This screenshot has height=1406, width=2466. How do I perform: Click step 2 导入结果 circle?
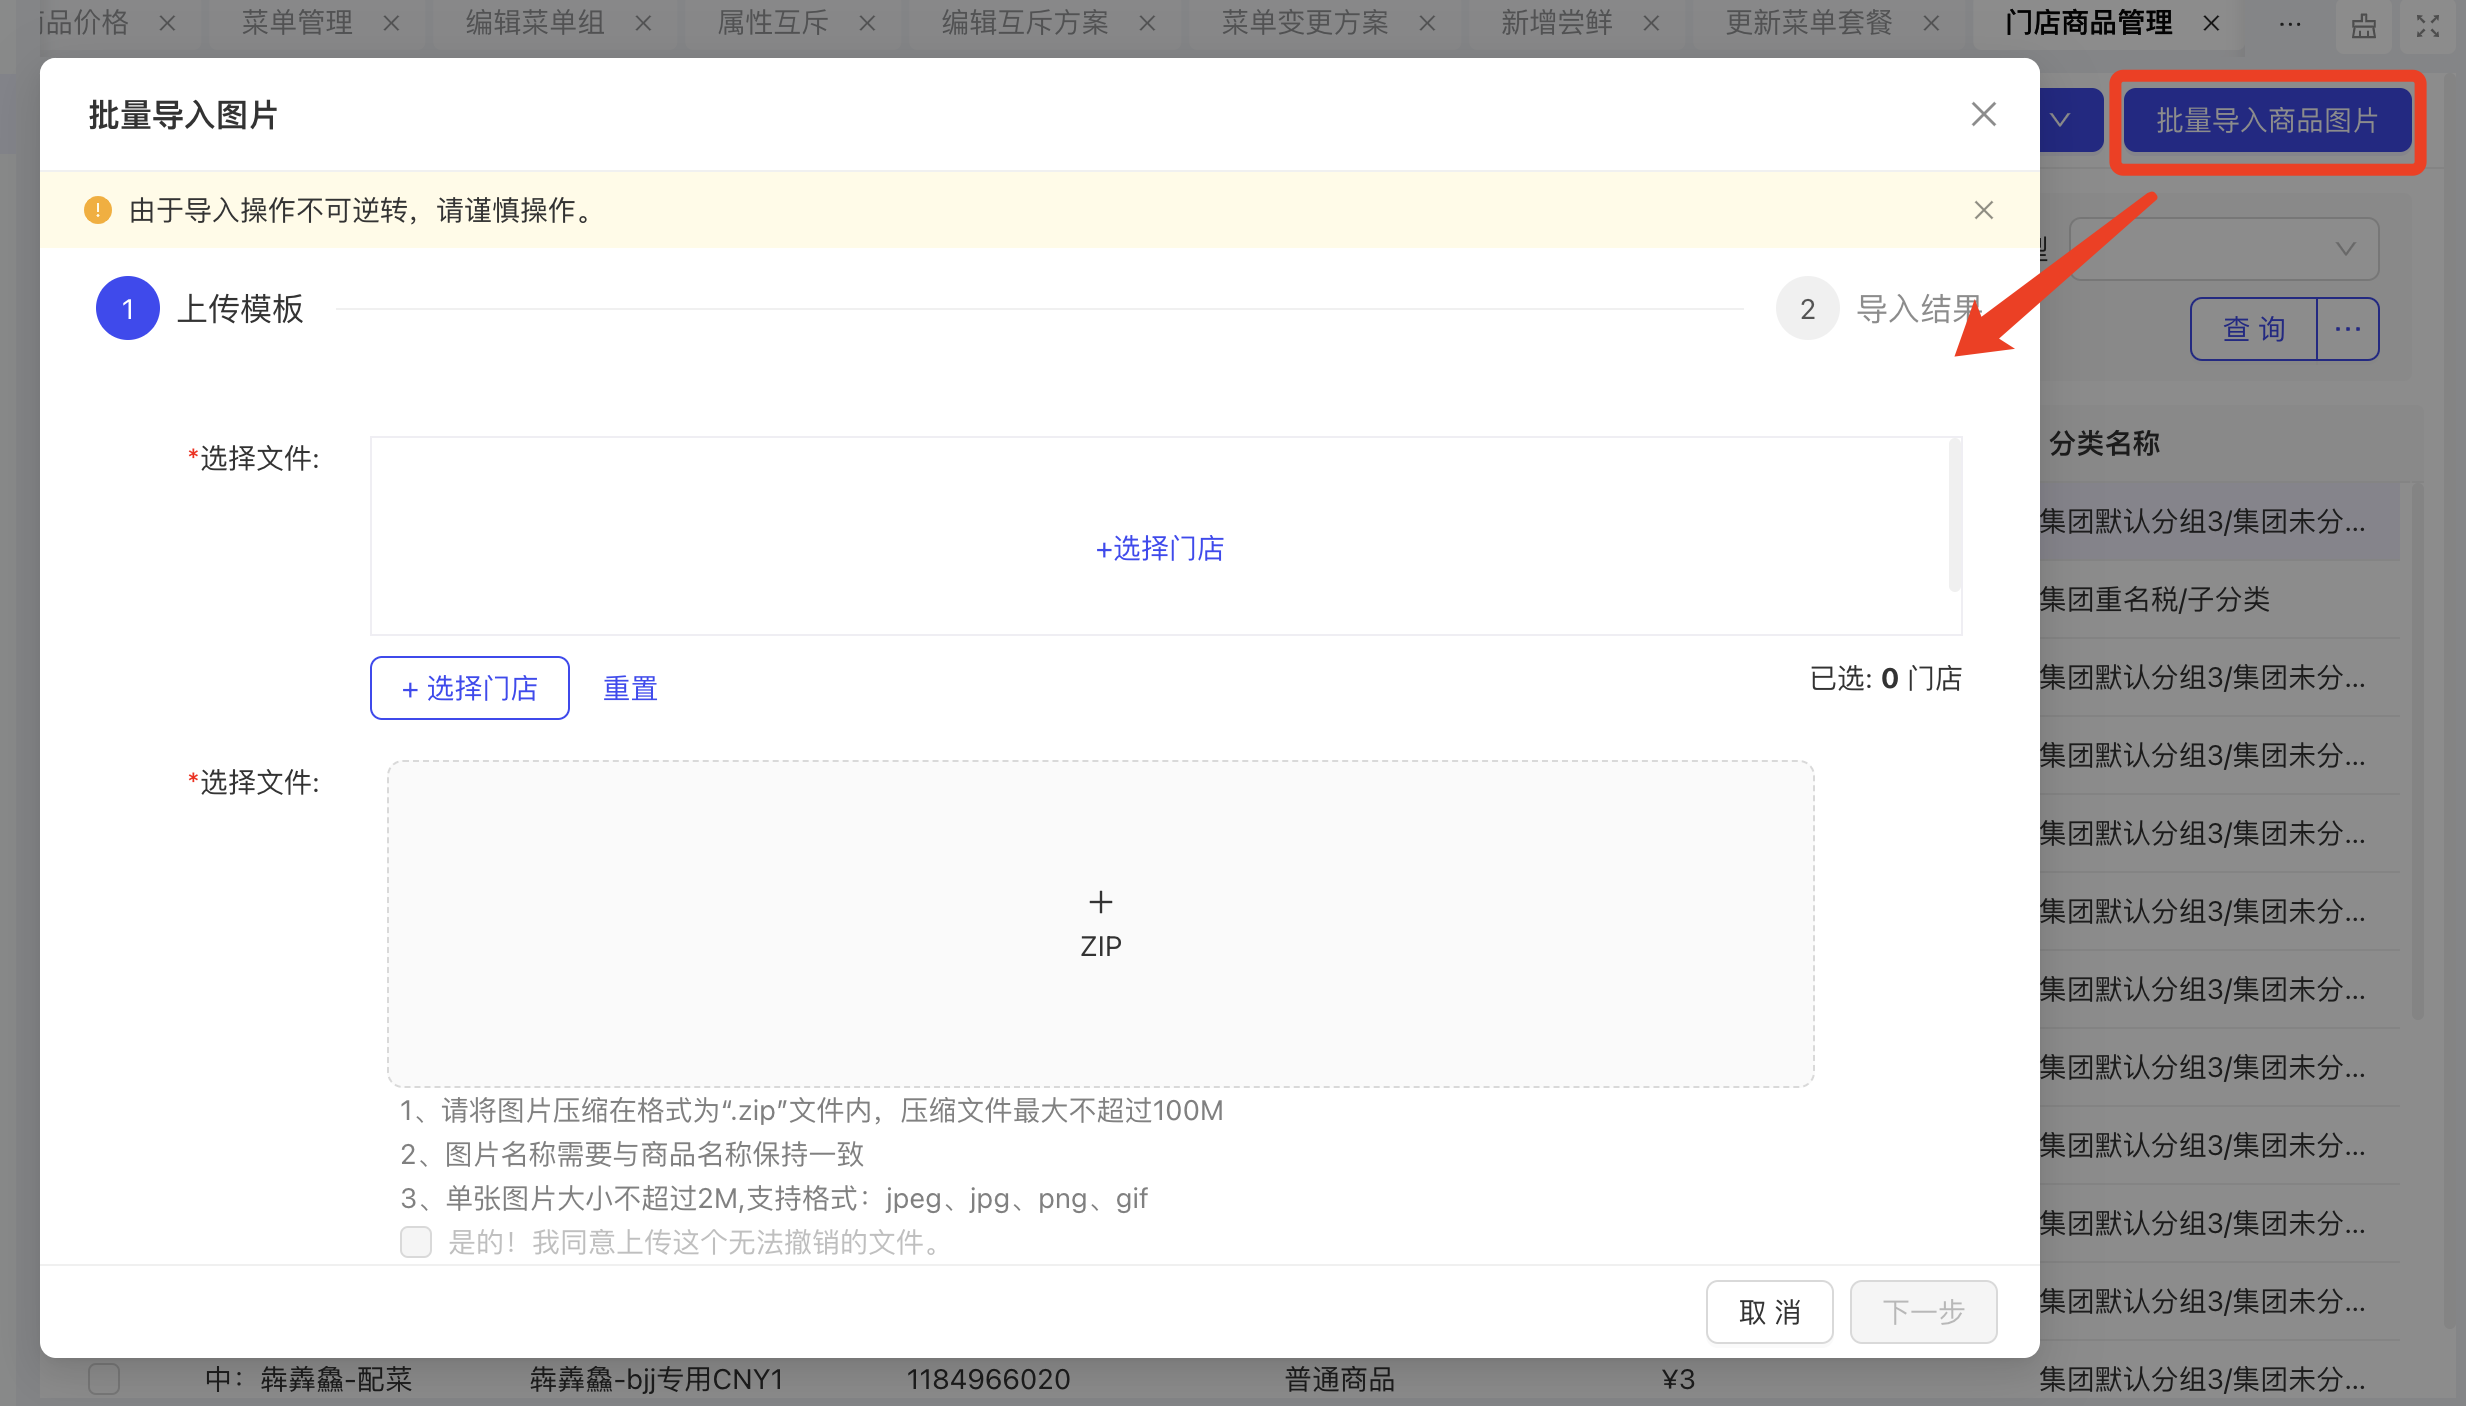pos(1808,308)
